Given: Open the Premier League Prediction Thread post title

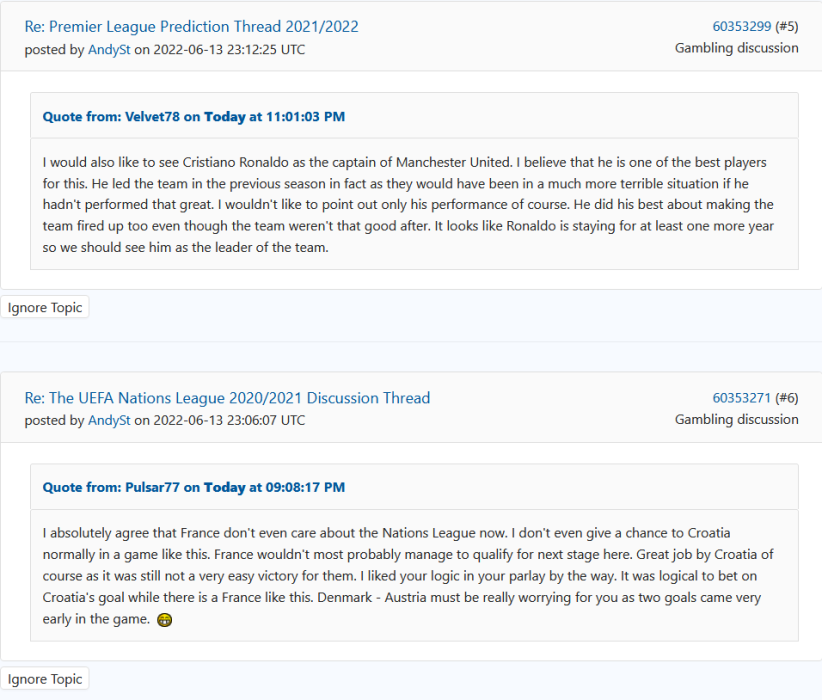Looking at the screenshot, I should pyautogui.click(x=191, y=27).
